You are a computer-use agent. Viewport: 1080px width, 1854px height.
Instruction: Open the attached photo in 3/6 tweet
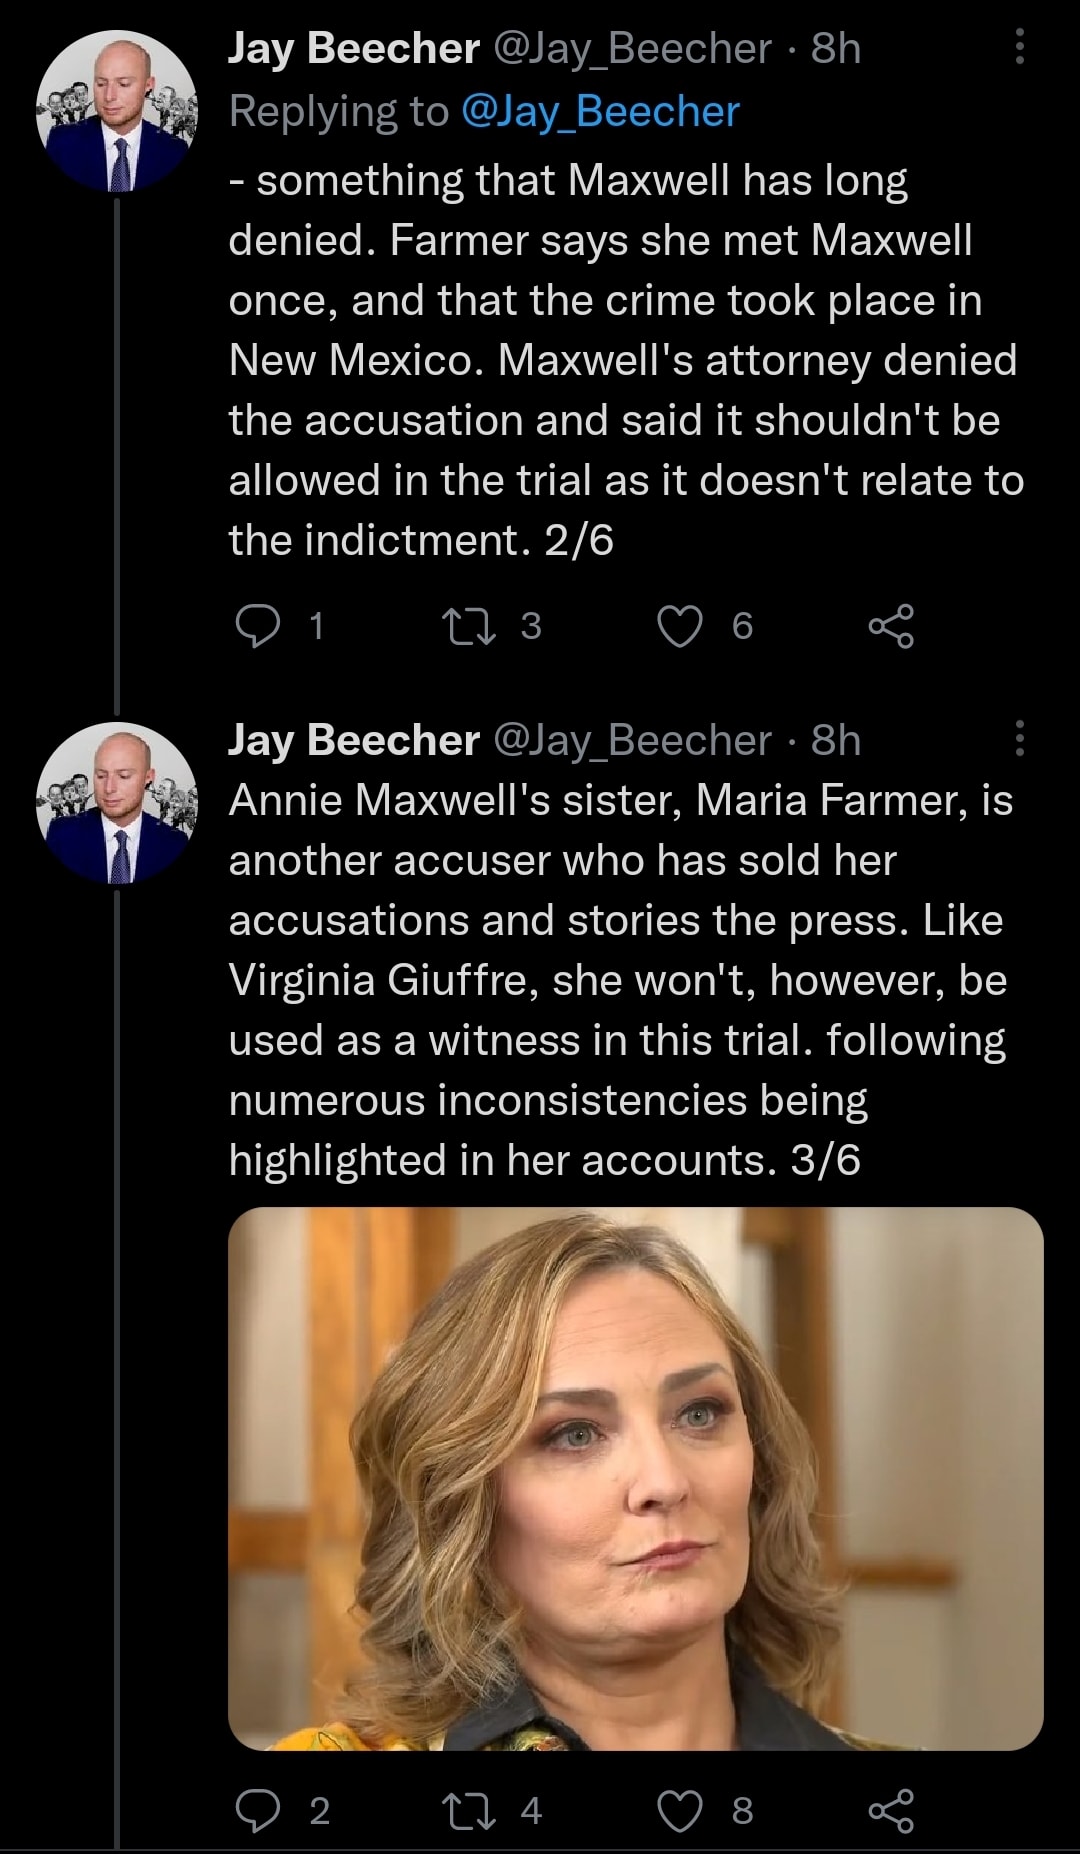635,1478
